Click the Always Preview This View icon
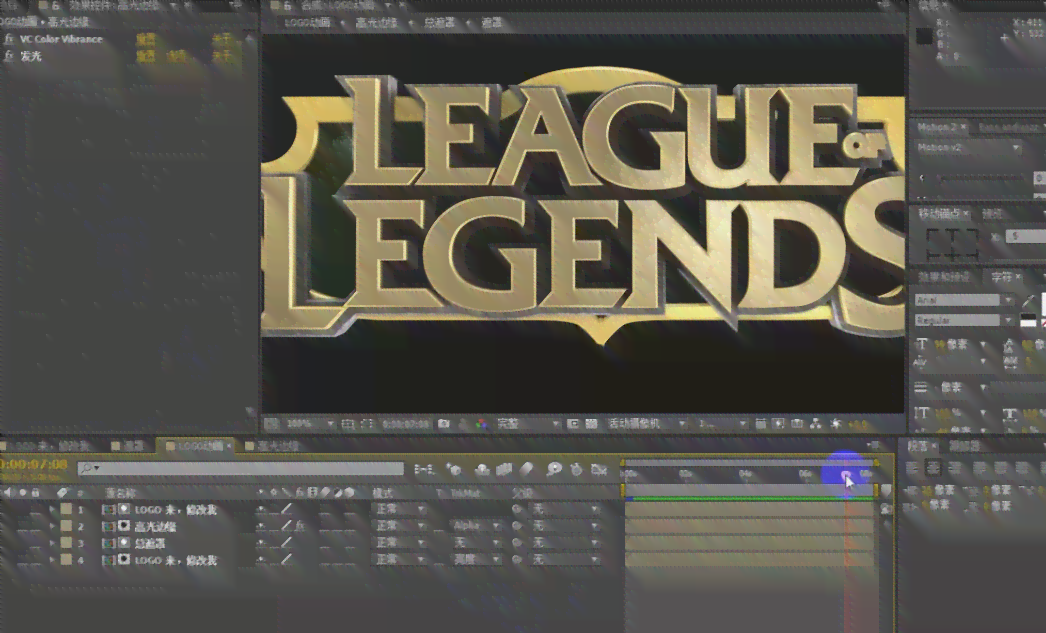1046x633 pixels. click(x=271, y=424)
